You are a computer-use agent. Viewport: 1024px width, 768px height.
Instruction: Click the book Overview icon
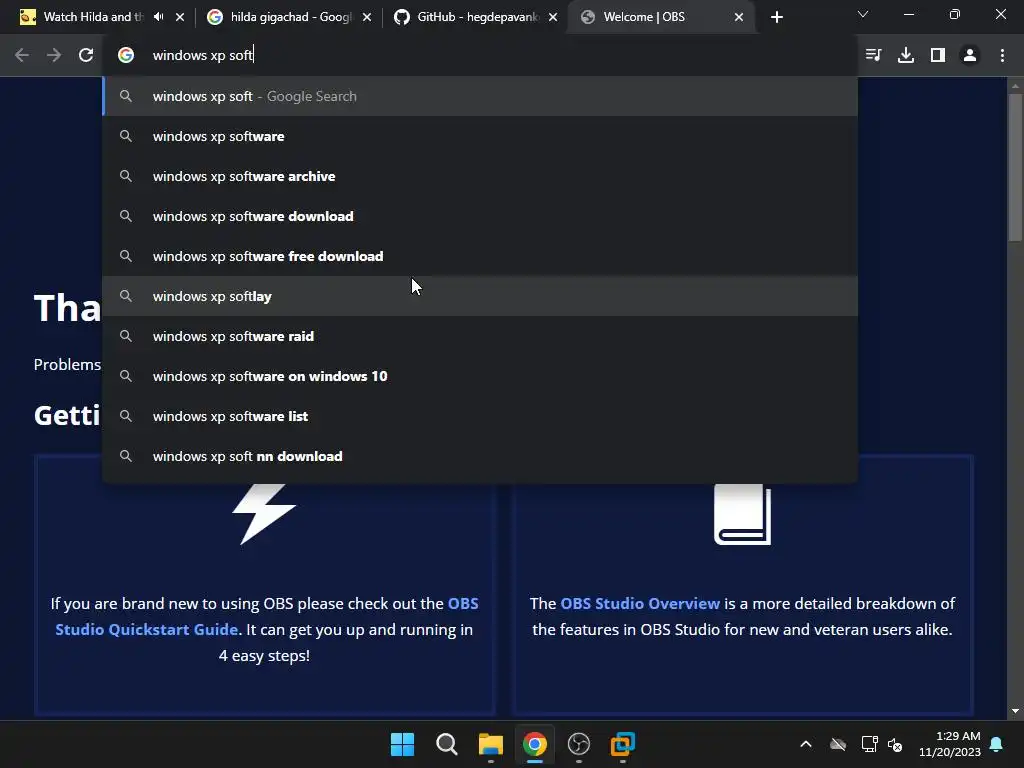(743, 514)
